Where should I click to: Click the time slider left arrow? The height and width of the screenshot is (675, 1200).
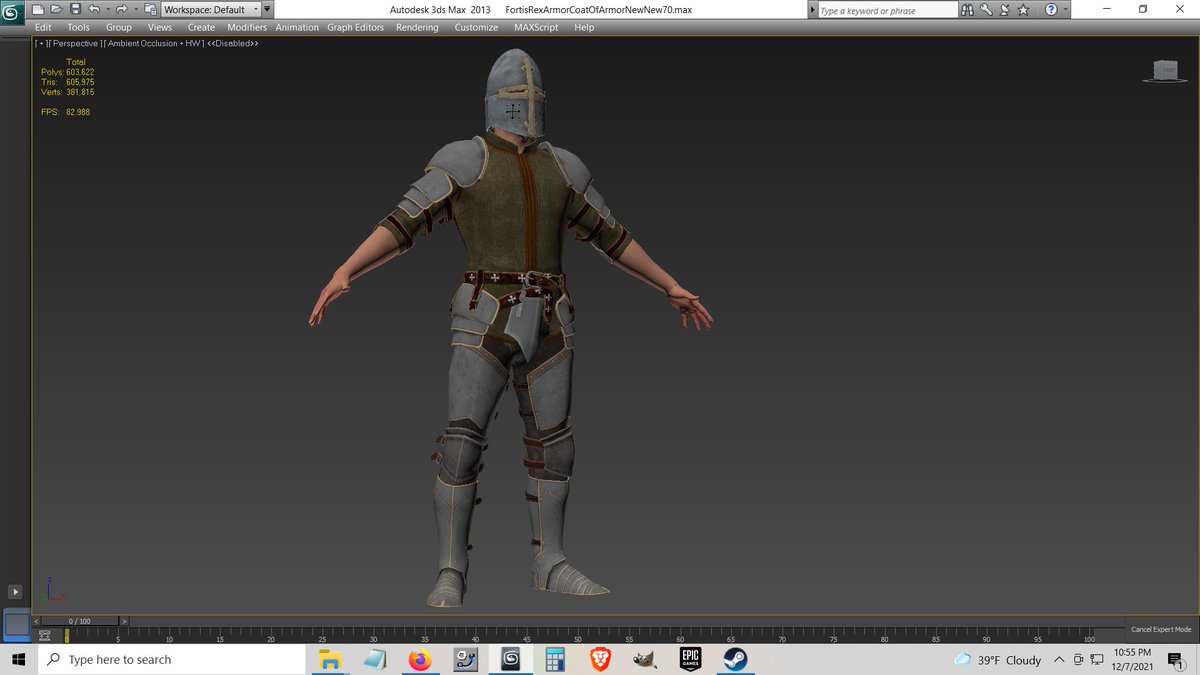(x=37, y=621)
